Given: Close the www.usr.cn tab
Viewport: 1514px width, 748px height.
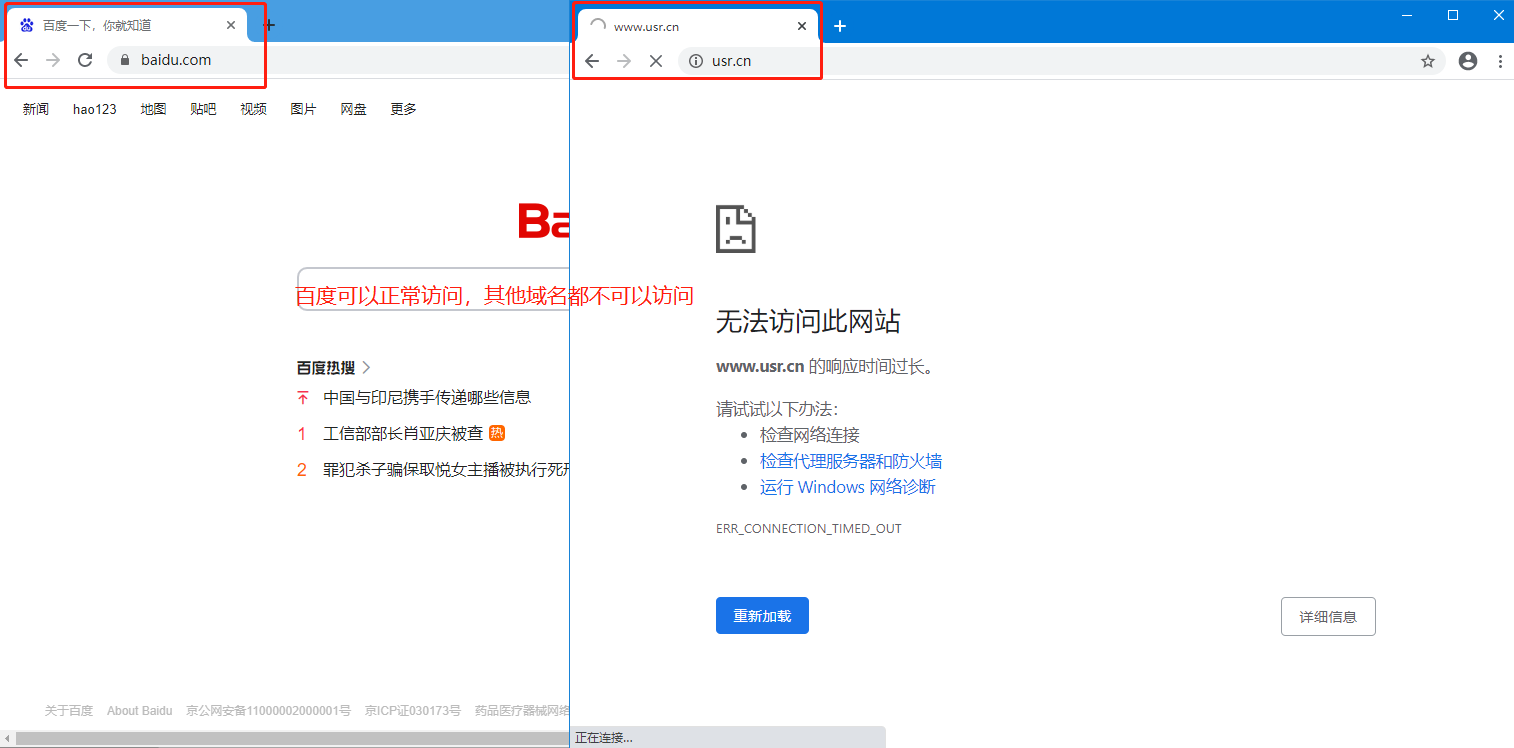Looking at the screenshot, I should click(x=802, y=26).
